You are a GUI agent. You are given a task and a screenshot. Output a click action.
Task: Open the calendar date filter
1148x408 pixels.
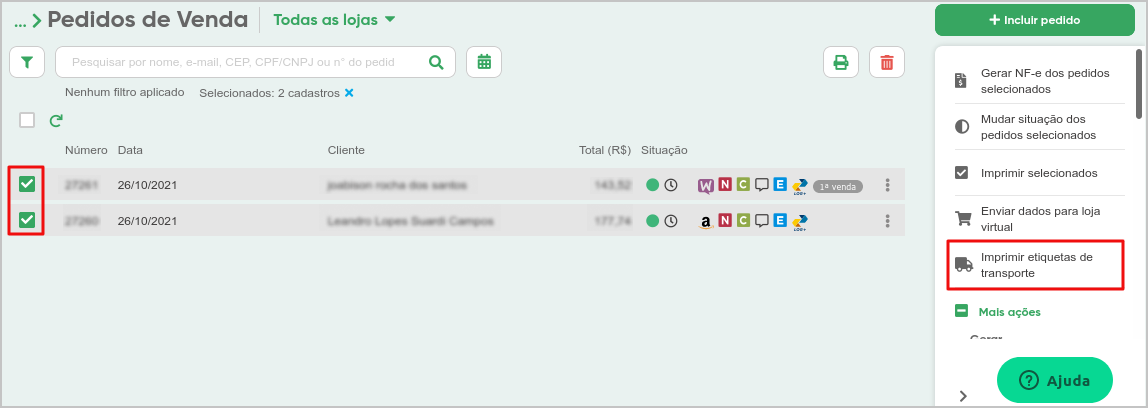(x=484, y=62)
